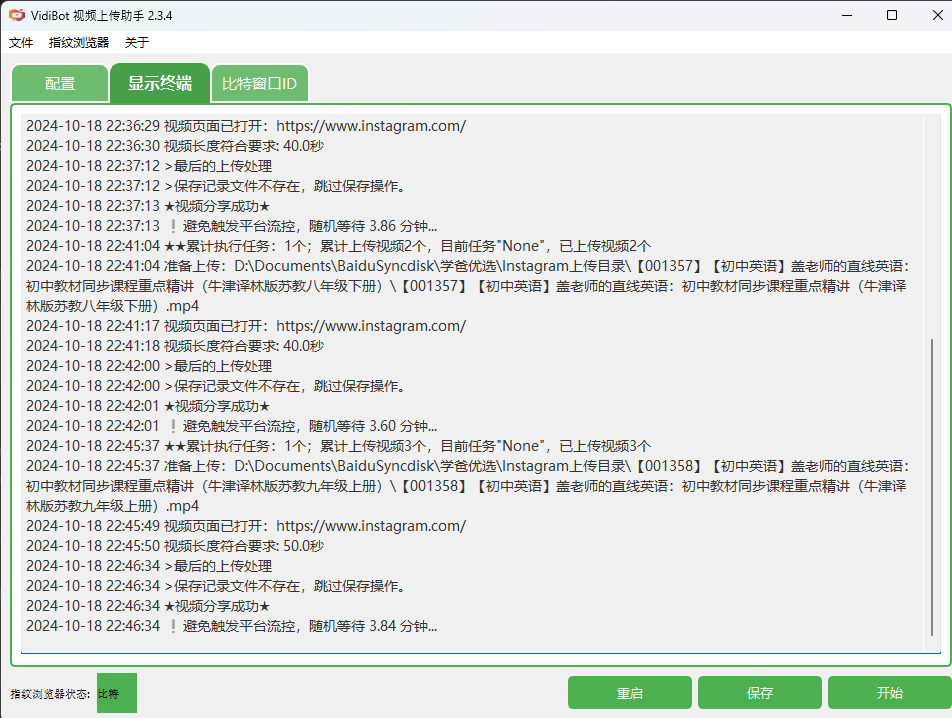
Task: Click log line 22:41:04 累计上传视频2个
Action: tap(338, 246)
